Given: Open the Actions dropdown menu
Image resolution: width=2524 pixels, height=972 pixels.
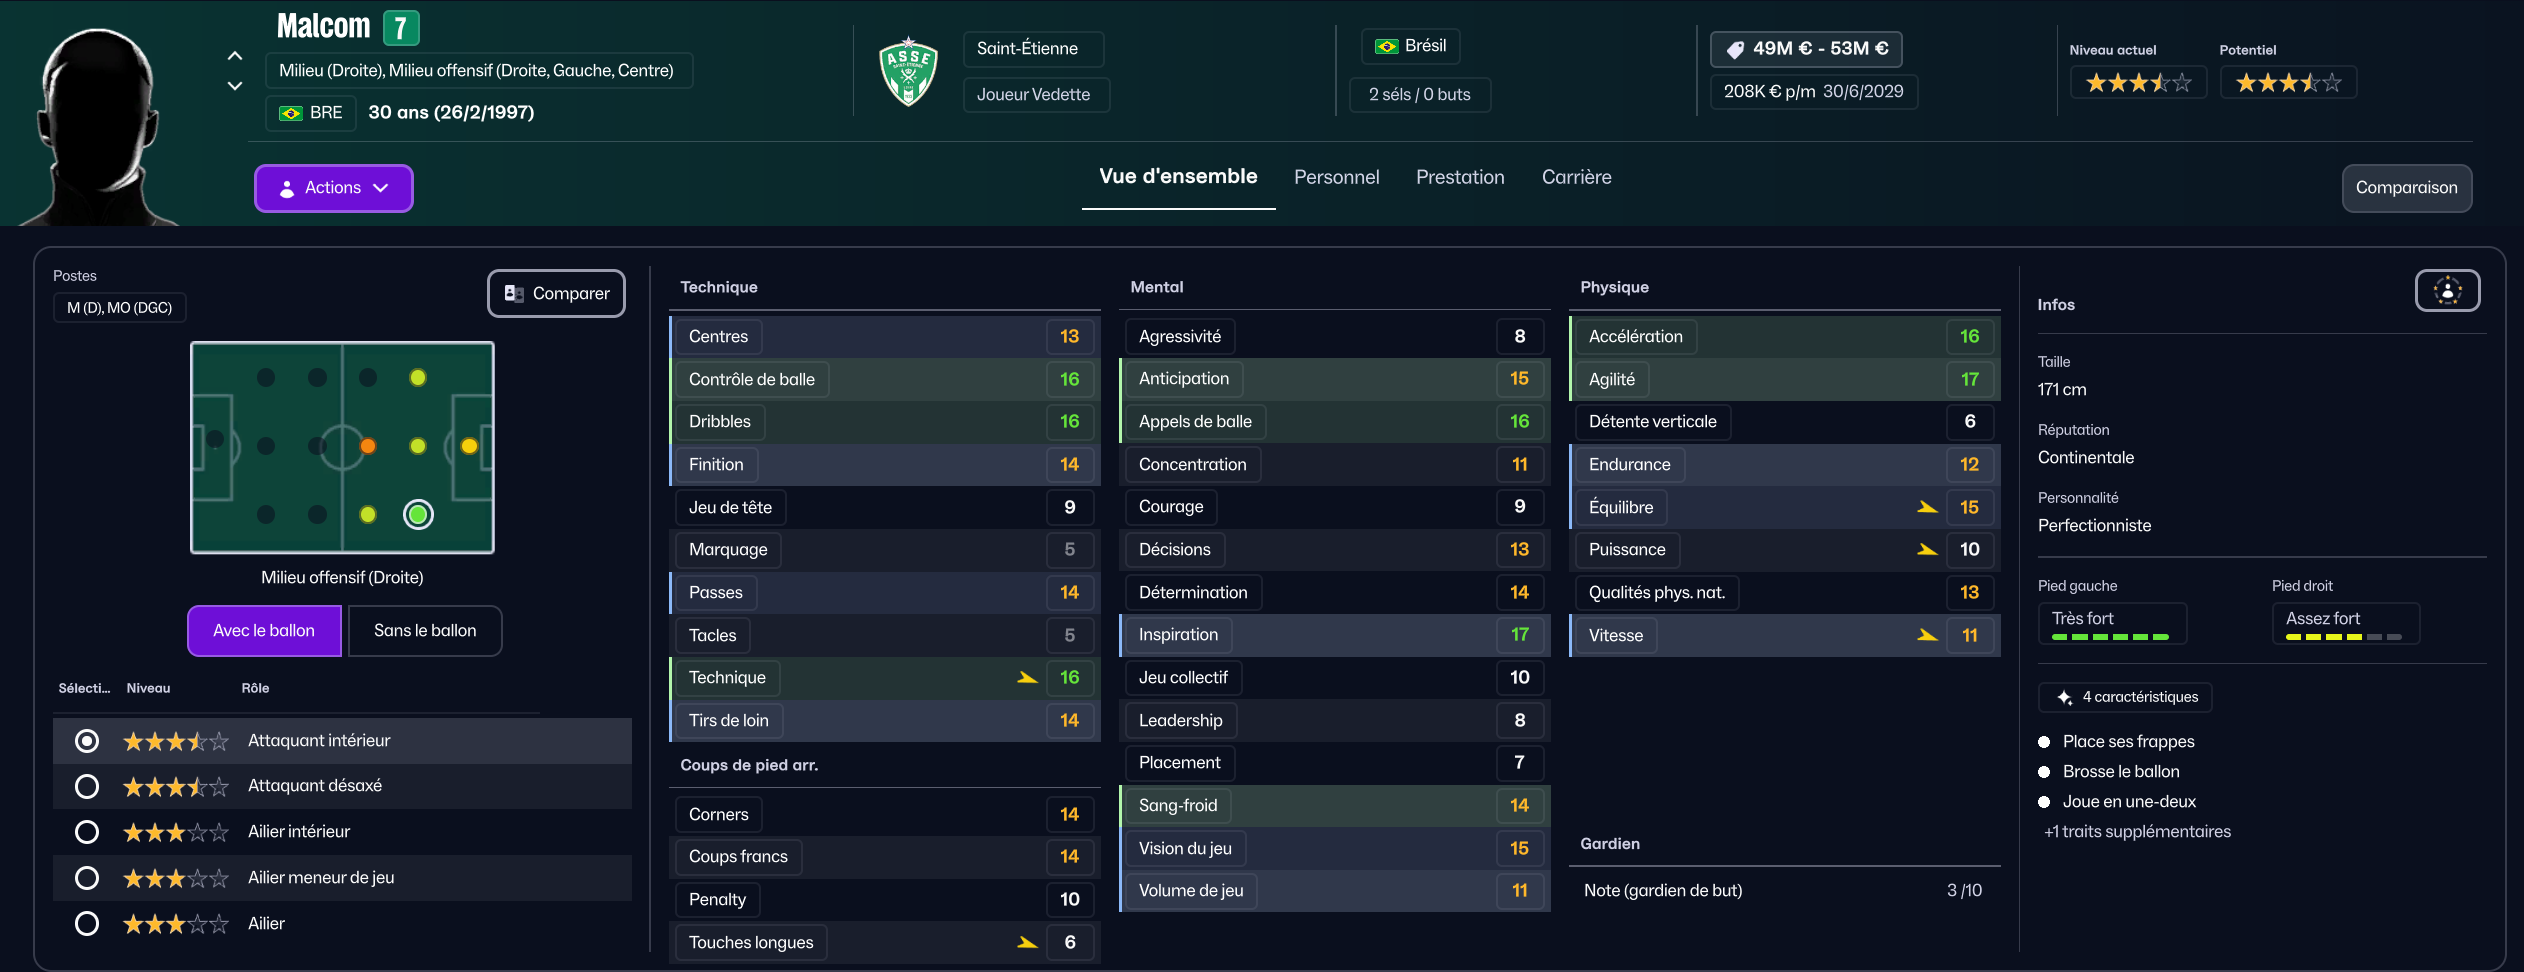Looking at the screenshot, I should (x=333, y=188).
